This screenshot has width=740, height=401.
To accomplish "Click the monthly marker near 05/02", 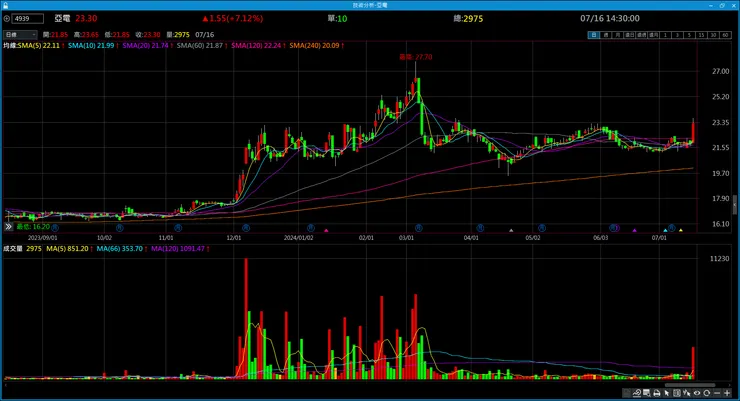I will [x=542, y=228].
